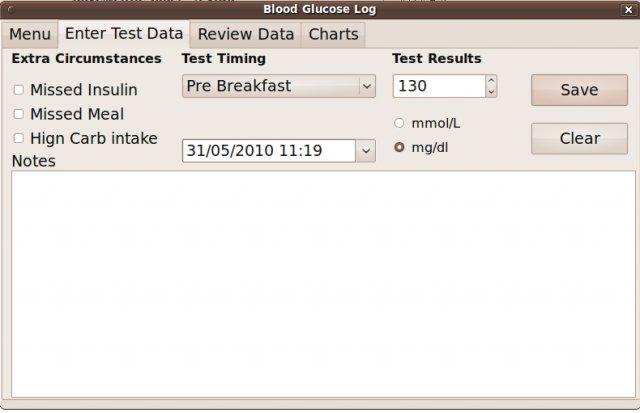Image resolution: width=640 pixels, height=413 pixels.
Task: Tick the High Carb intake checkbox
Action: coord(19,138)
